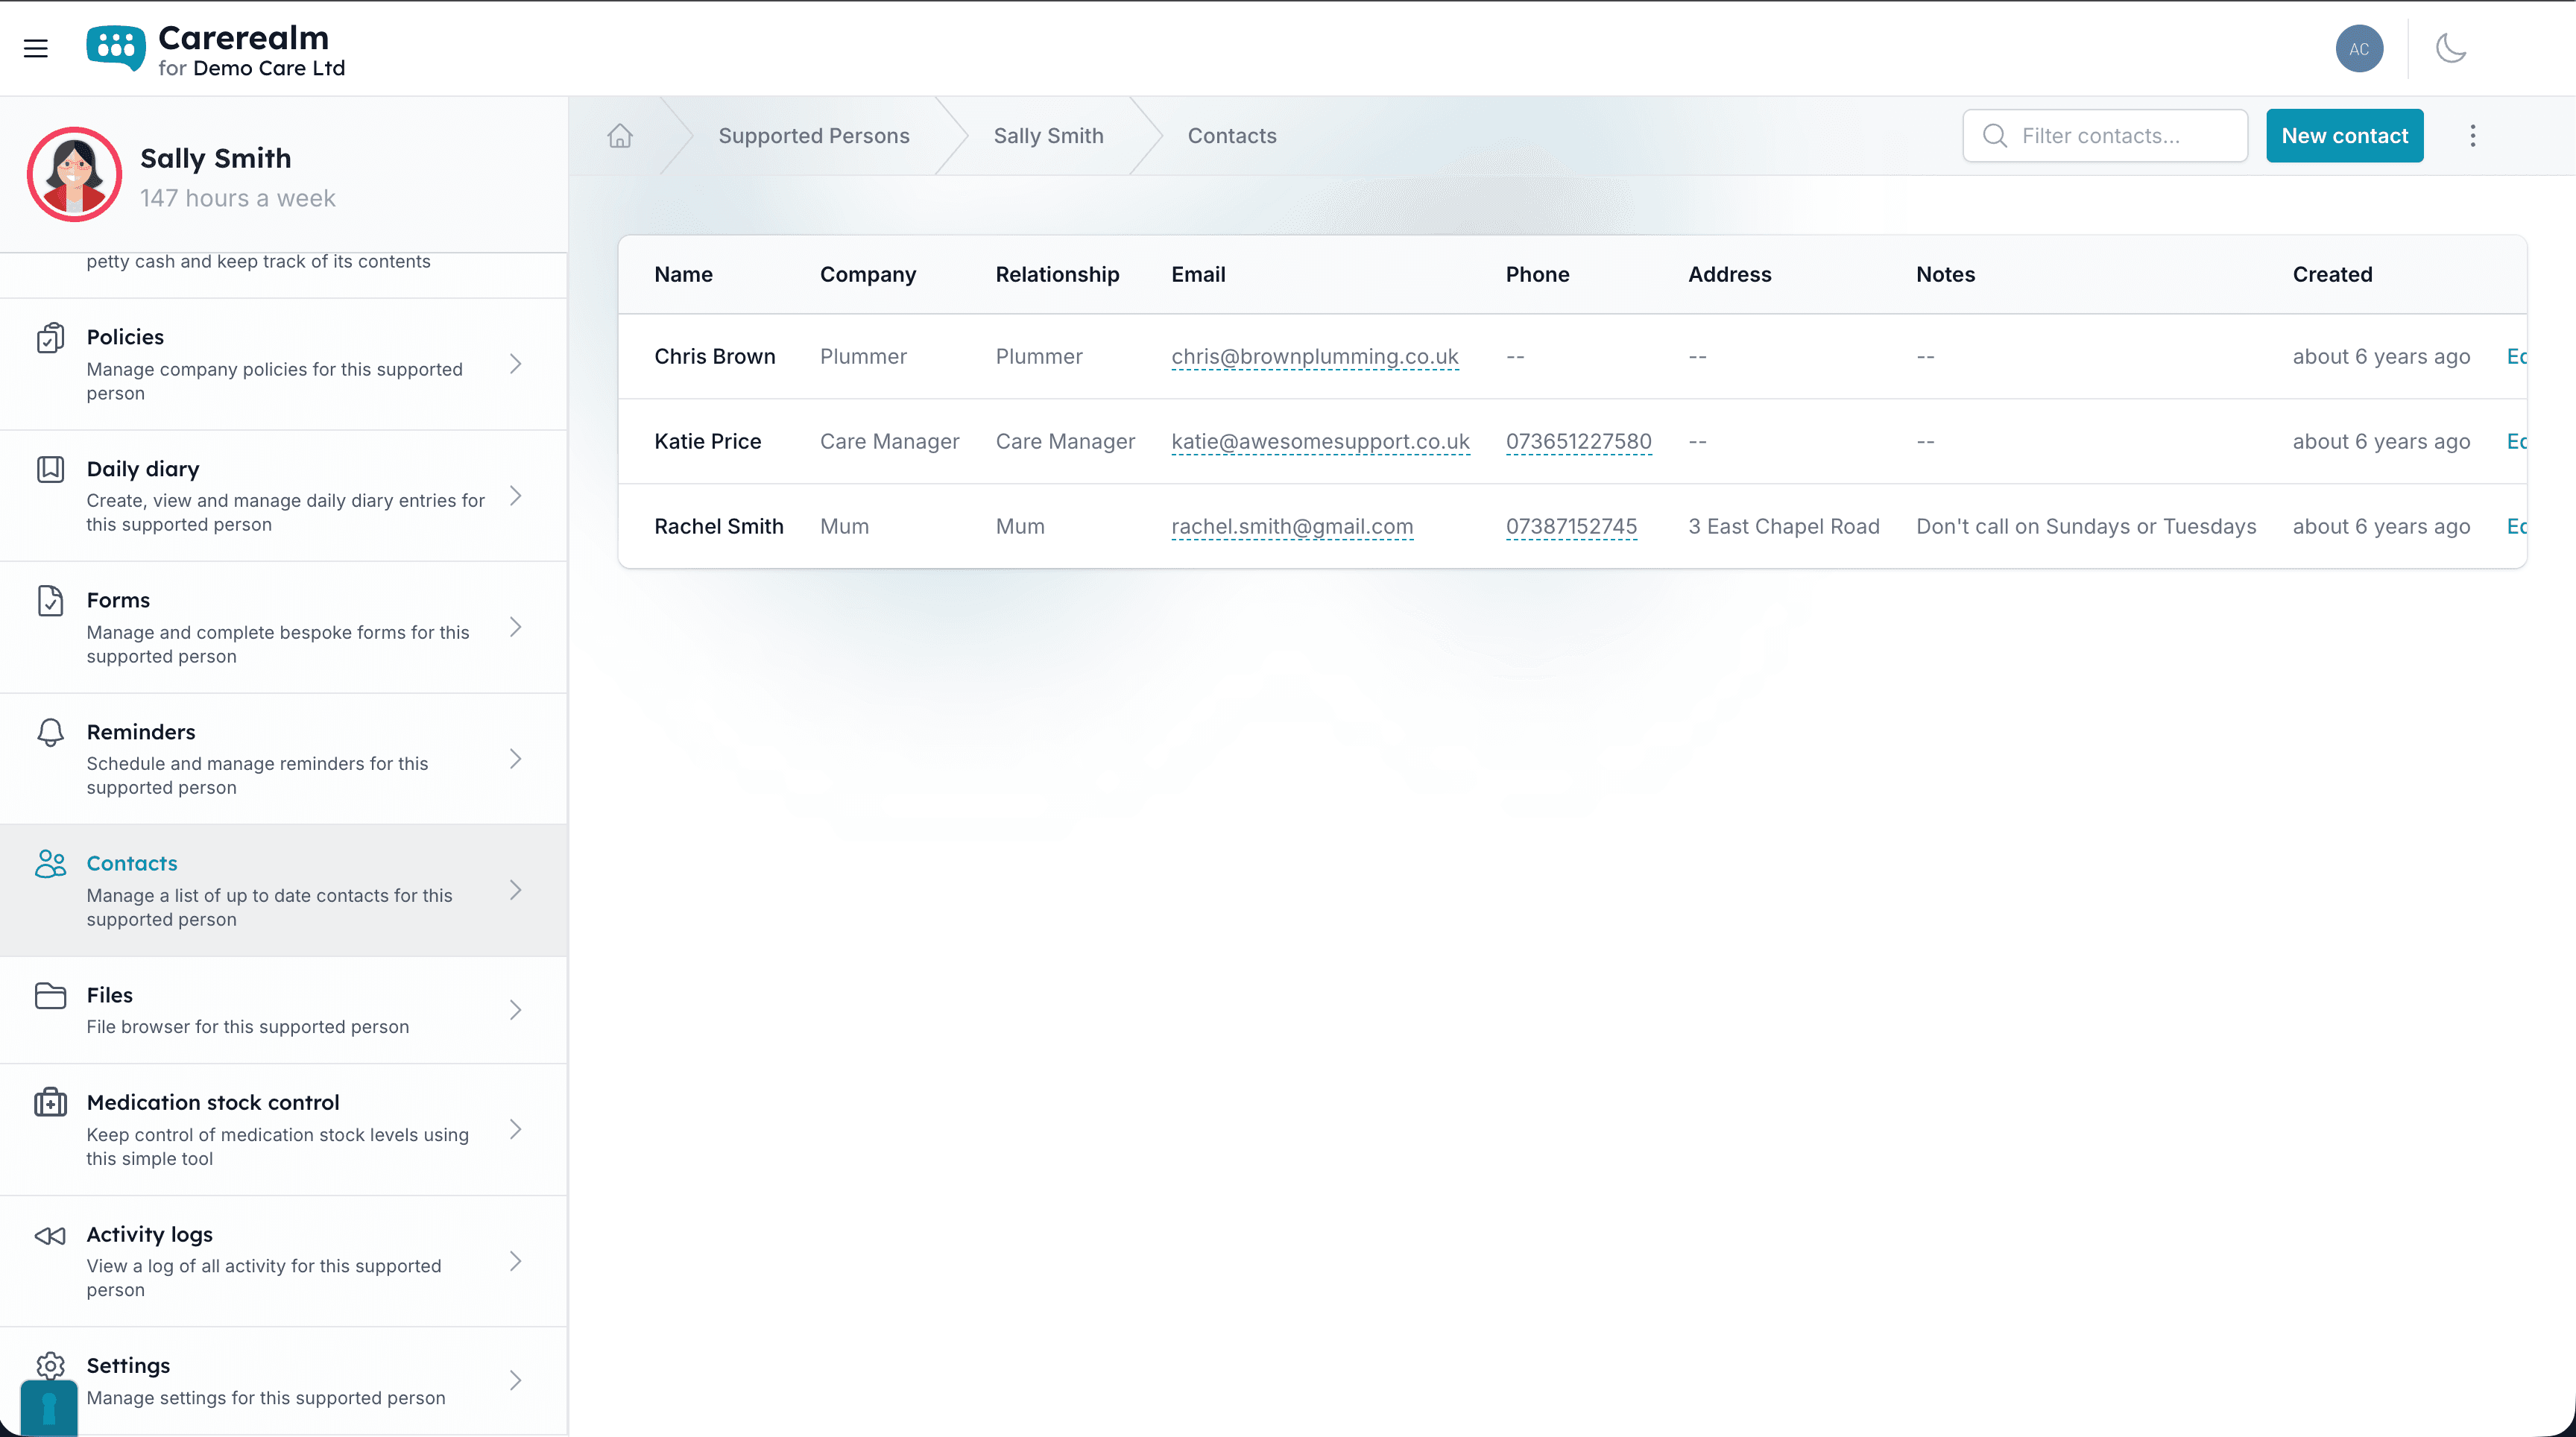This screenshot has height=1437, width=2576.
Task: Click the Forms document icon
Action: coord(51,601)
